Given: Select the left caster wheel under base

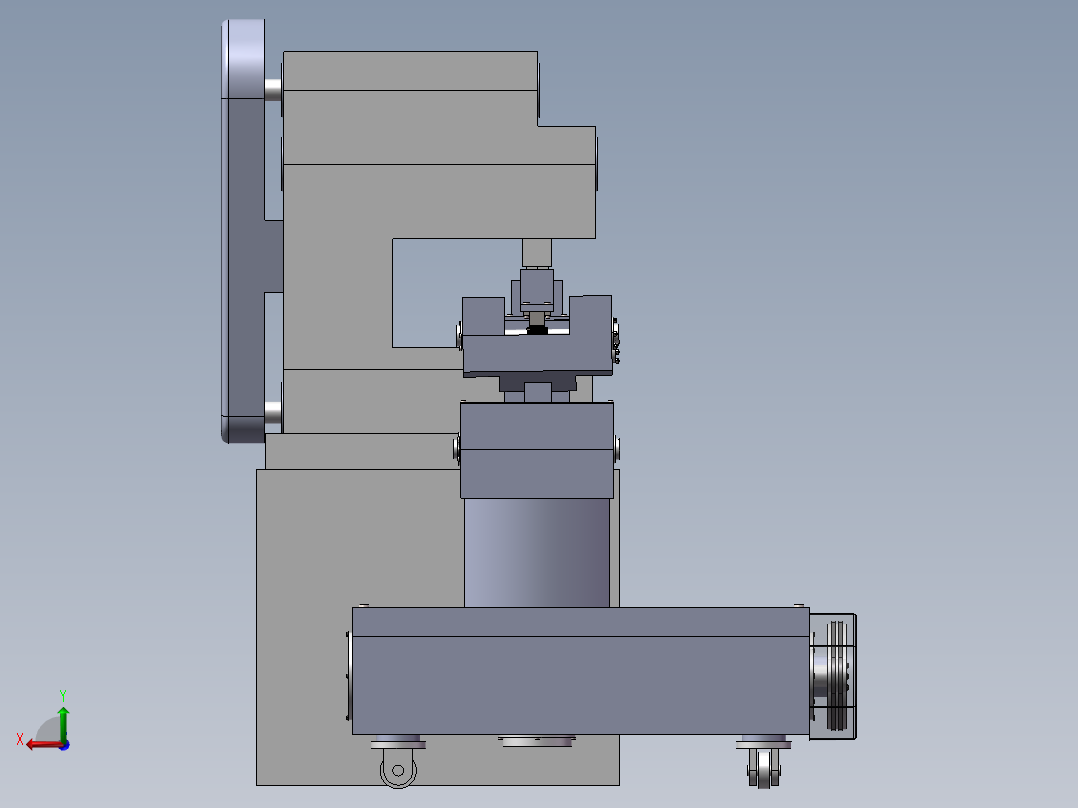Looking at the screenshot, I should point(398,770).
